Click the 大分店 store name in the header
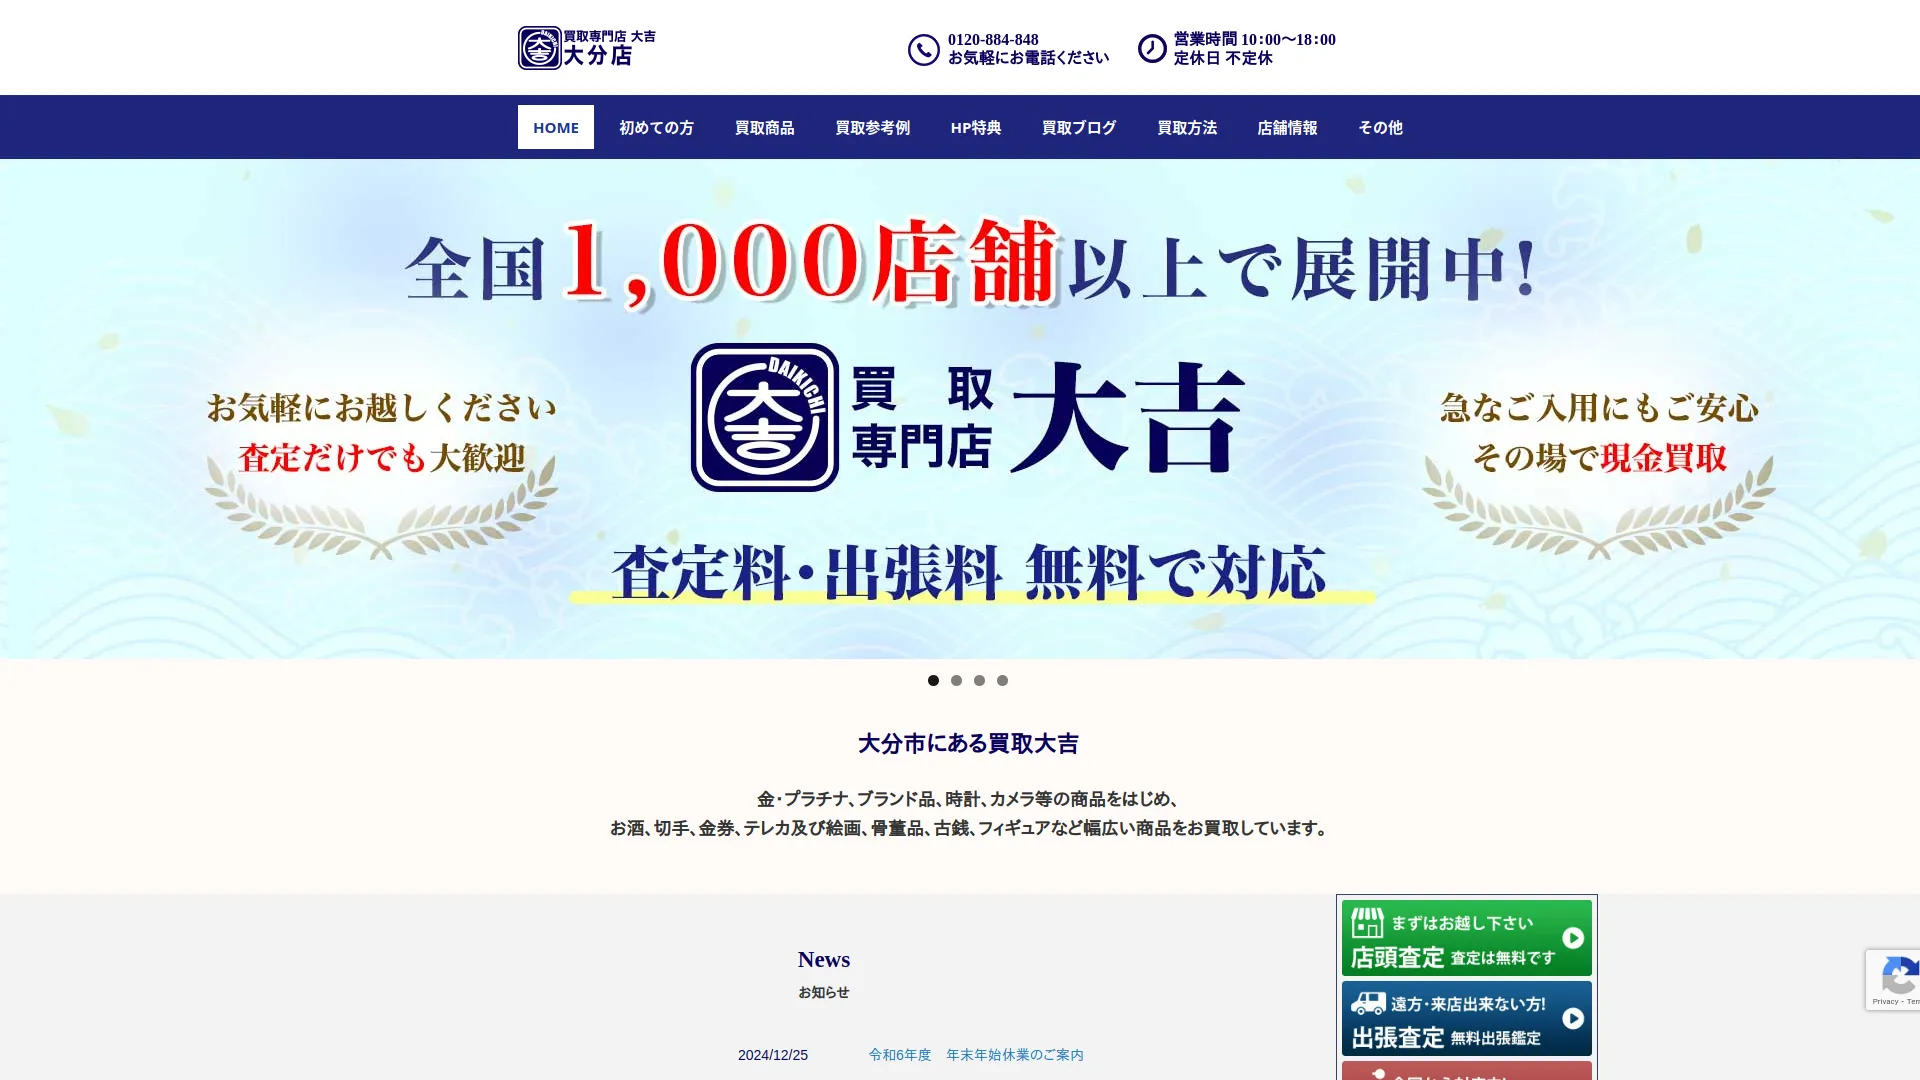Screen dimensions: 1920x1080 598,56
